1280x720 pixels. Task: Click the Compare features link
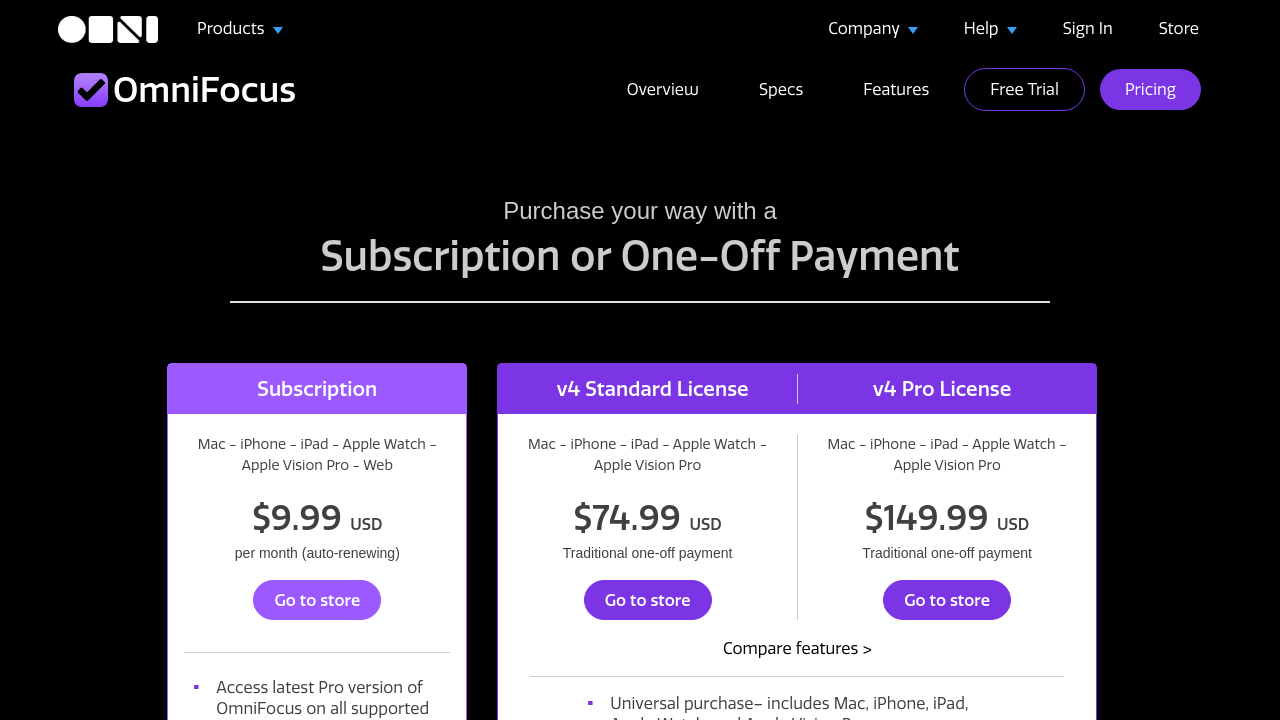(x=797, y=649)
